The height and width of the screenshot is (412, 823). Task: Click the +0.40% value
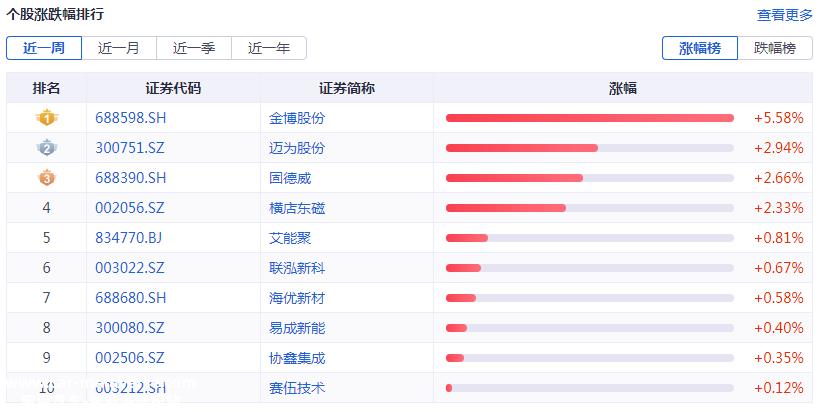779,328
